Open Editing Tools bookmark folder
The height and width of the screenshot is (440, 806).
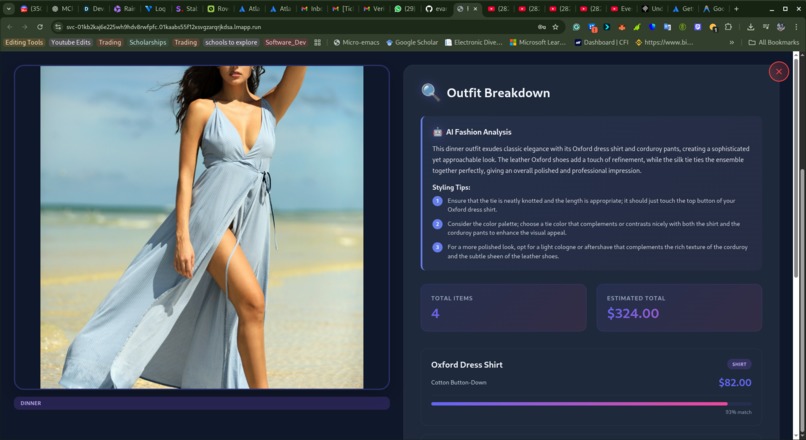tap(24, 43)
